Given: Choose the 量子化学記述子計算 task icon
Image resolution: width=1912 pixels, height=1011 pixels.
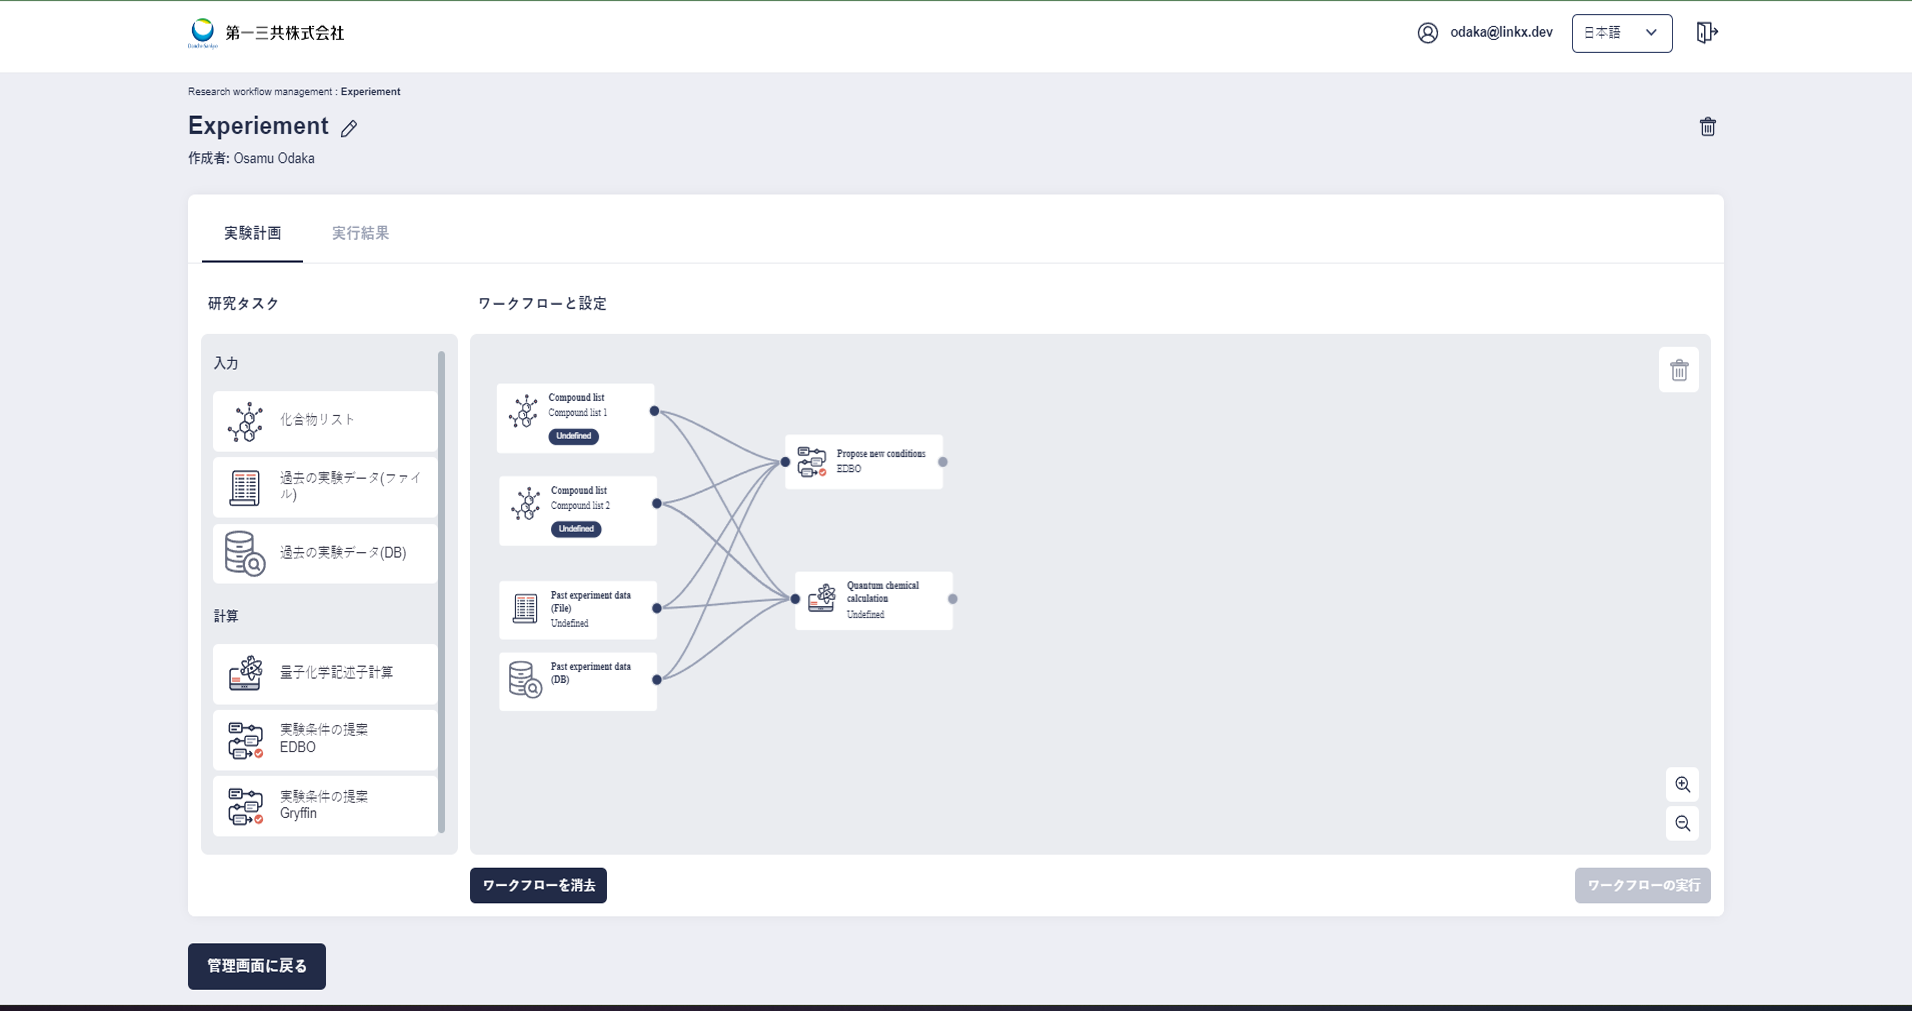Looking at the screenshot, I should coord(245,673).
